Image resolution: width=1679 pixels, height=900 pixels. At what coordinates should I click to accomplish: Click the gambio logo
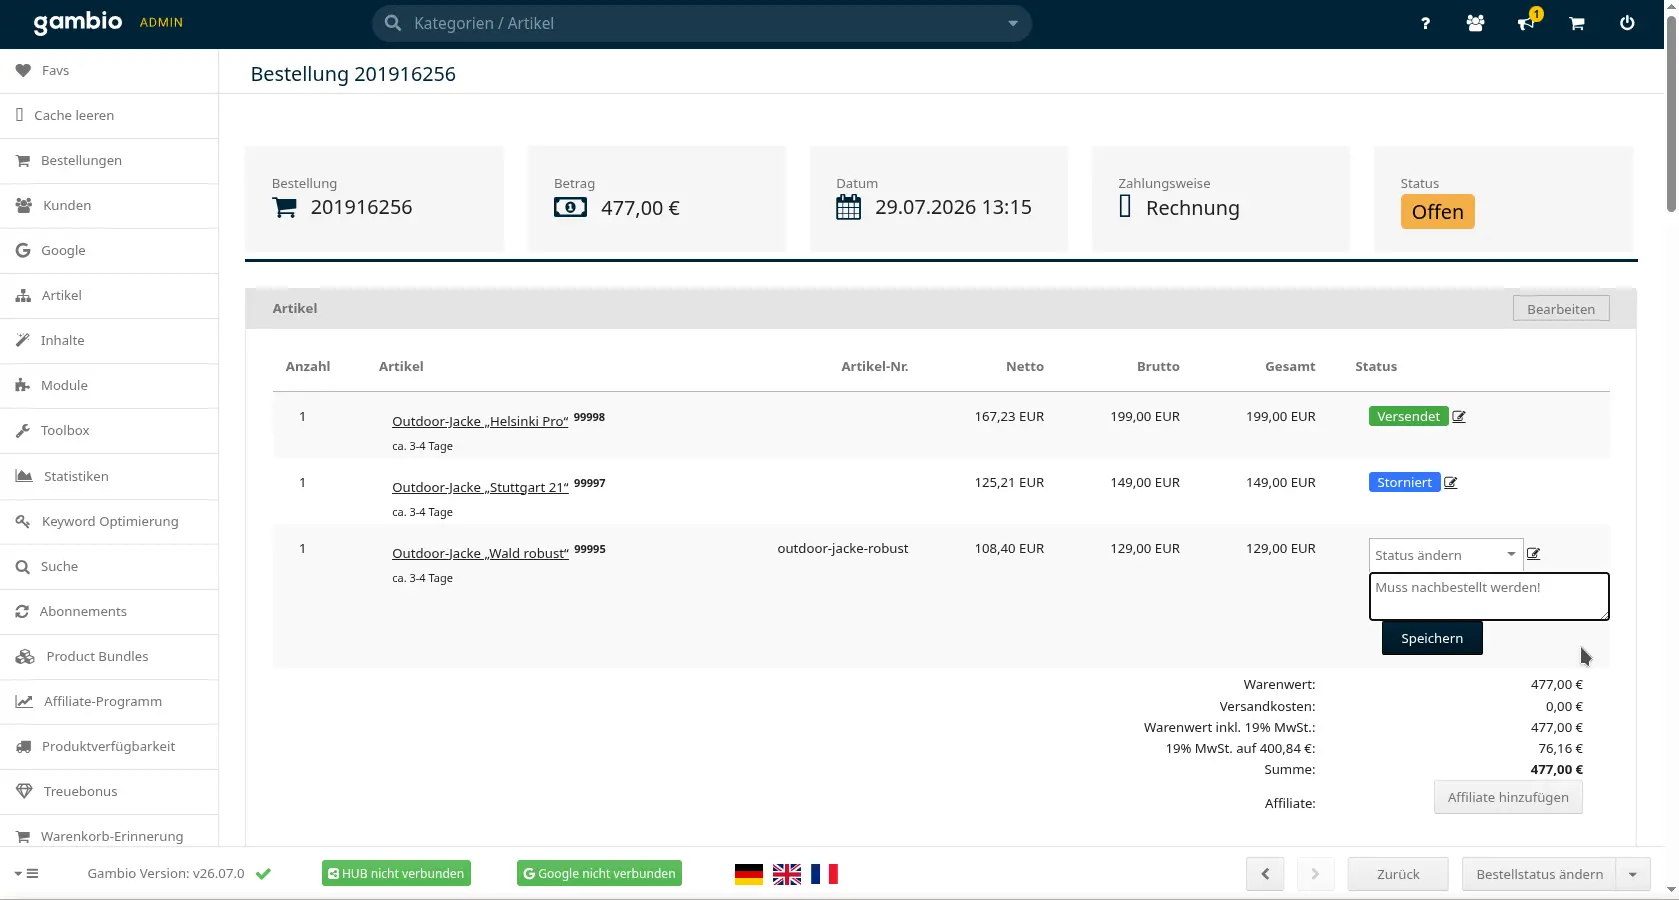(x=78, y=22)
